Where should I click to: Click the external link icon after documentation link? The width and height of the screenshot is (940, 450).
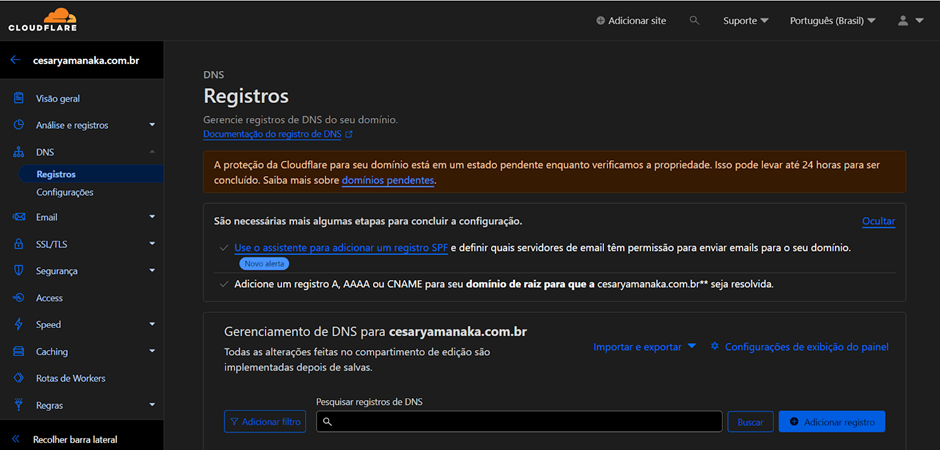(348, 135)
